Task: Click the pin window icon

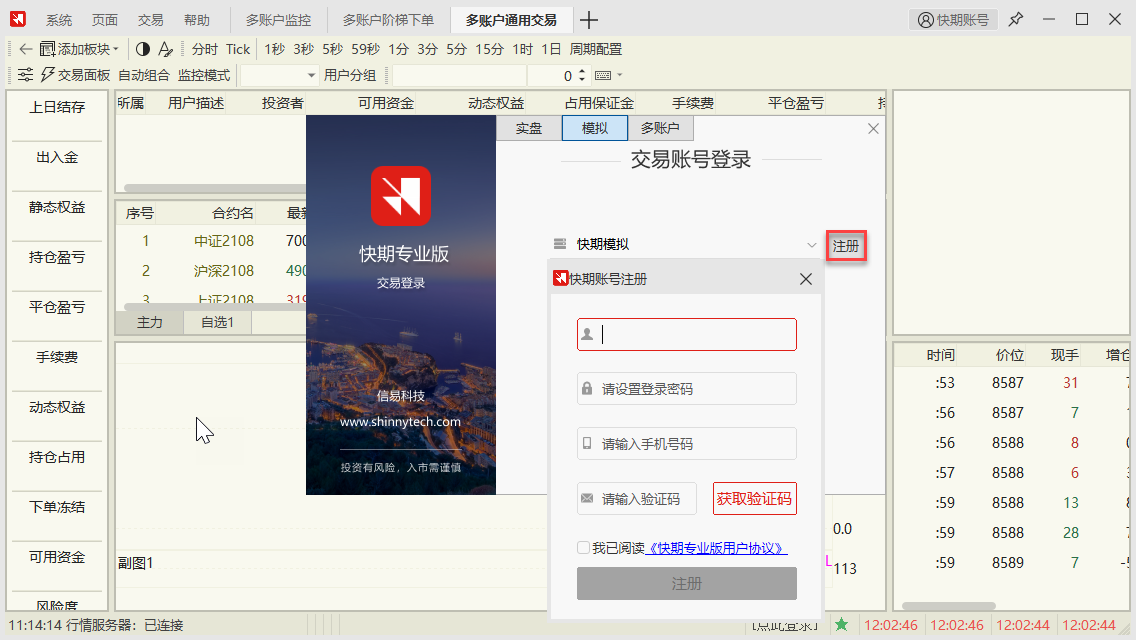Action: pos(1016,20)
